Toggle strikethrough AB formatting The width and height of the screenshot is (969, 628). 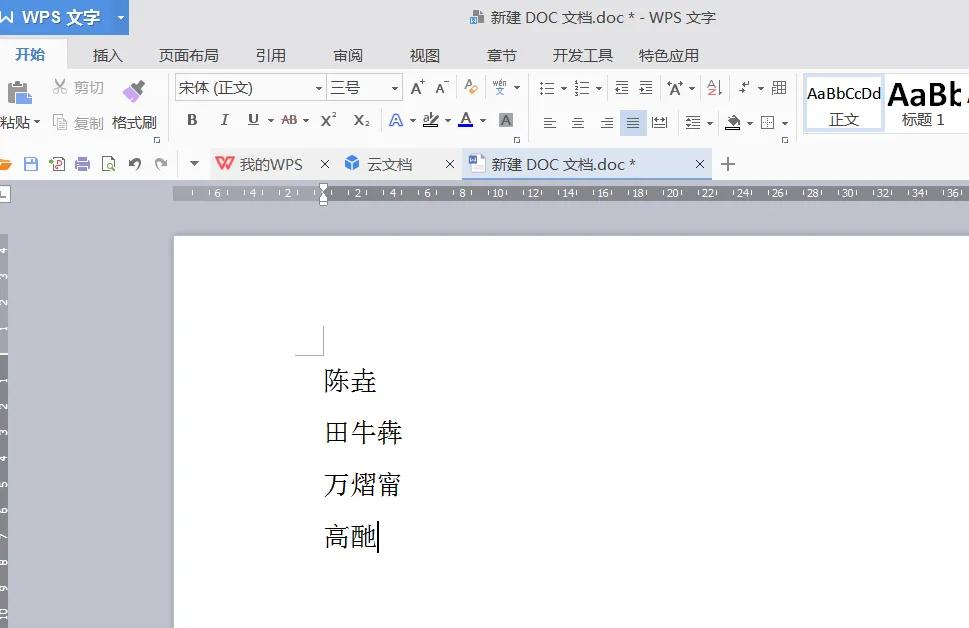click(x=289, y=120)
